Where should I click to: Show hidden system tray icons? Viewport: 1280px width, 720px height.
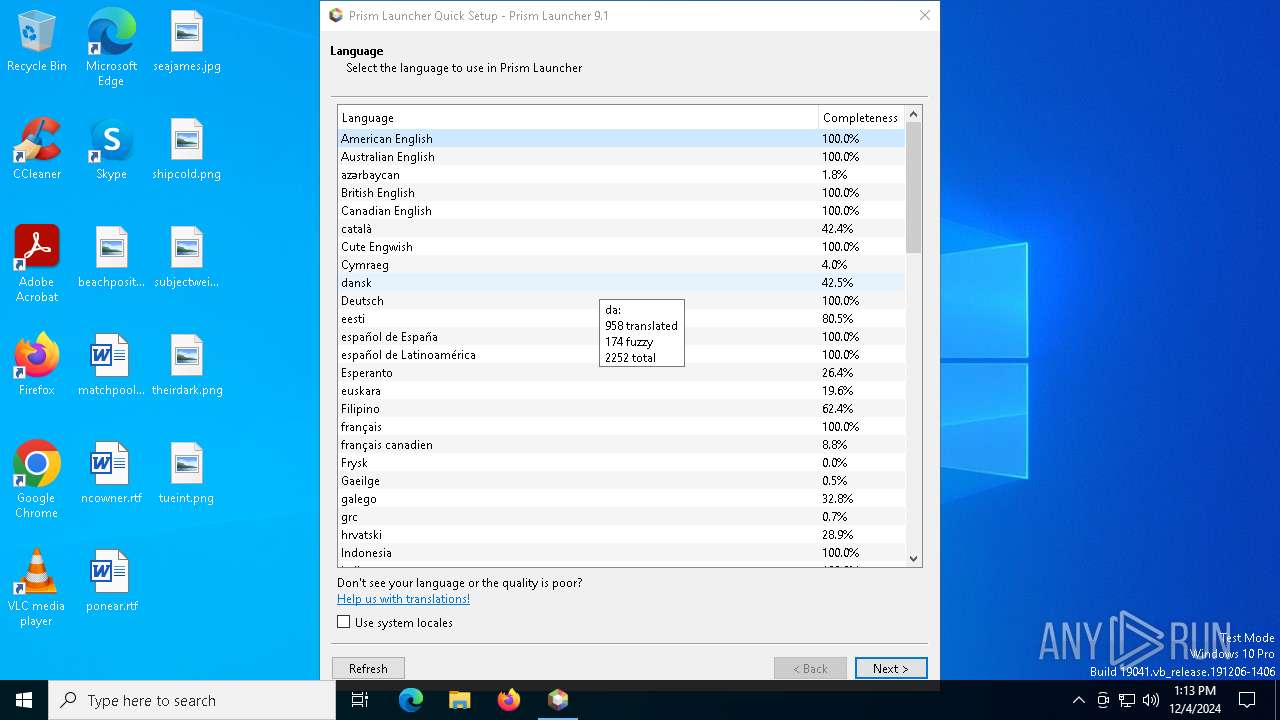1078,700
